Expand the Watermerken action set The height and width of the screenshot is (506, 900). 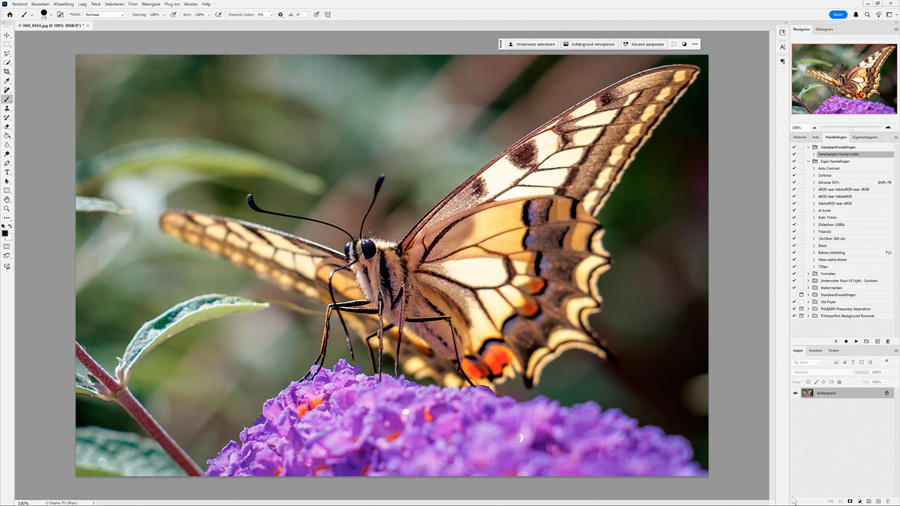point(809,288)
